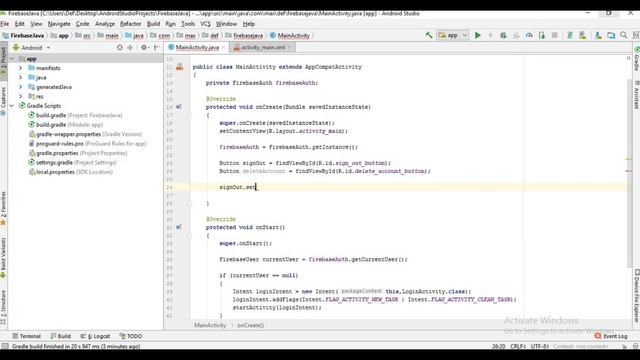
Task: Open the Gradle side tab on right edge
Action: click(636, 59)
